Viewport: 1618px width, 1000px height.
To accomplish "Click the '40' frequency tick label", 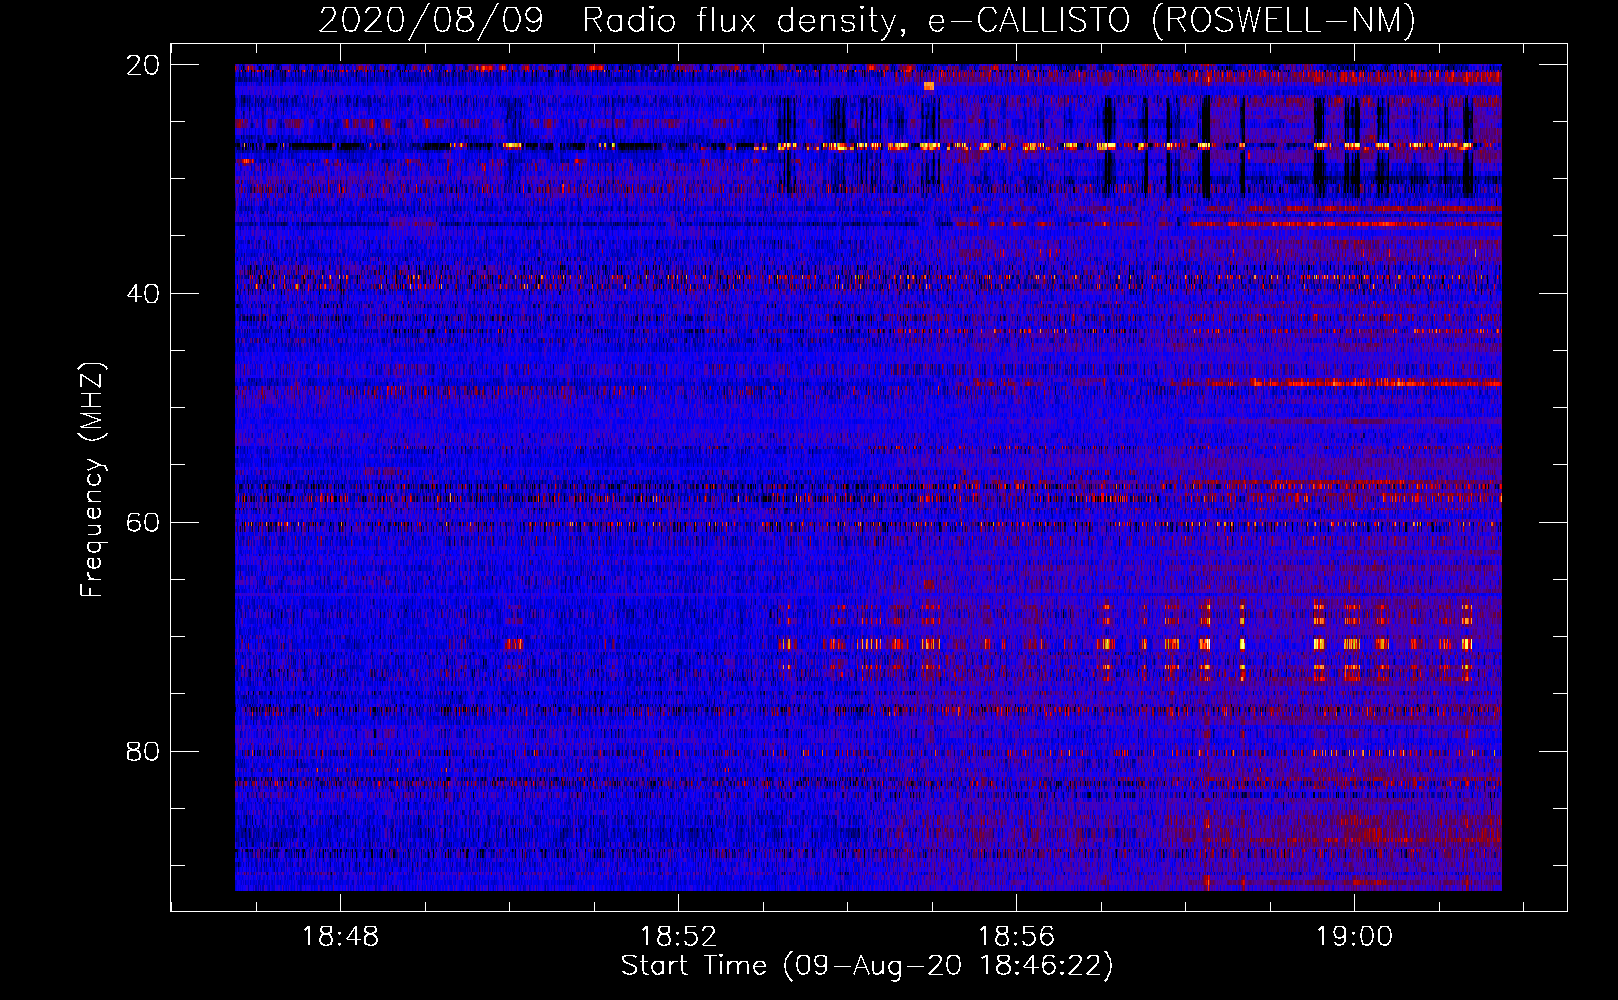I will point(143,294).
